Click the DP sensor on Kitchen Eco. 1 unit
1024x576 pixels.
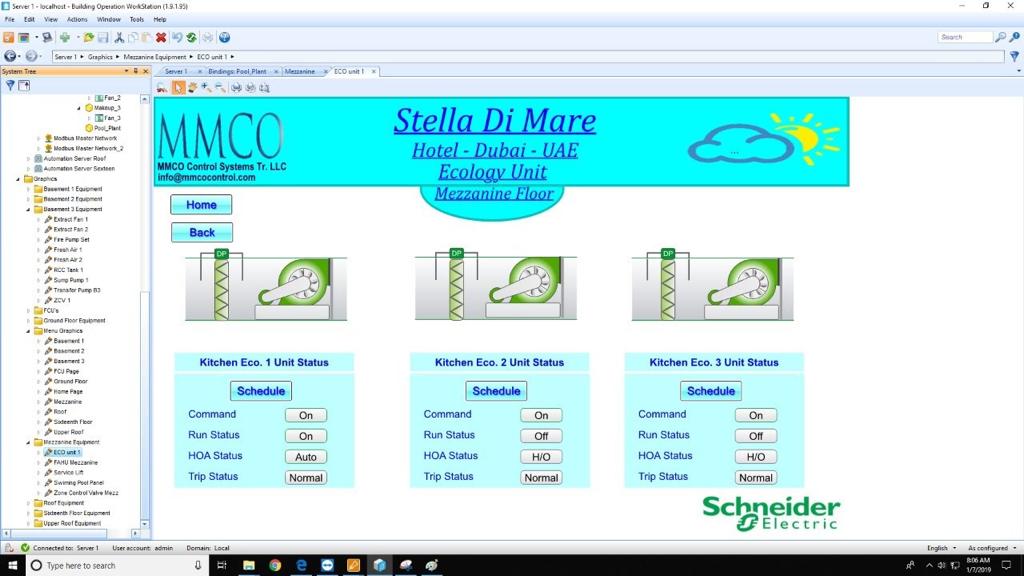coord(221,253)
